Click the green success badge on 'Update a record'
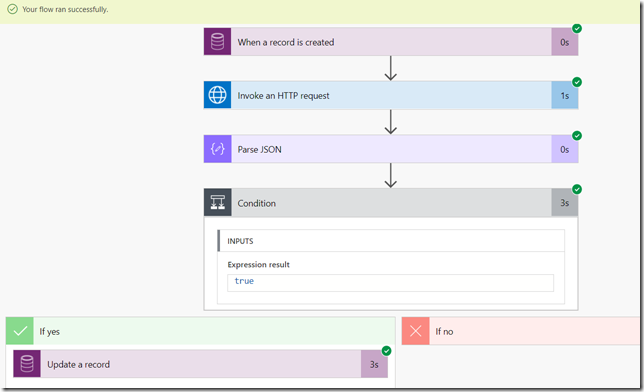 click(386, 351)
